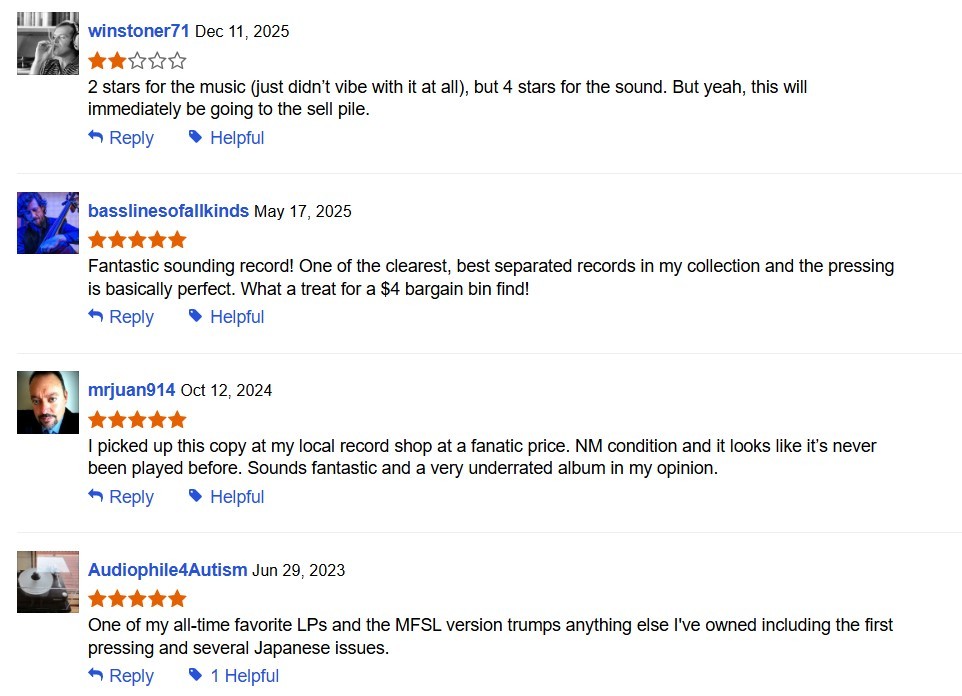Open winstoner71's user profile link
The height and width of the screenshot is (696, 962).
click(138, 31)
